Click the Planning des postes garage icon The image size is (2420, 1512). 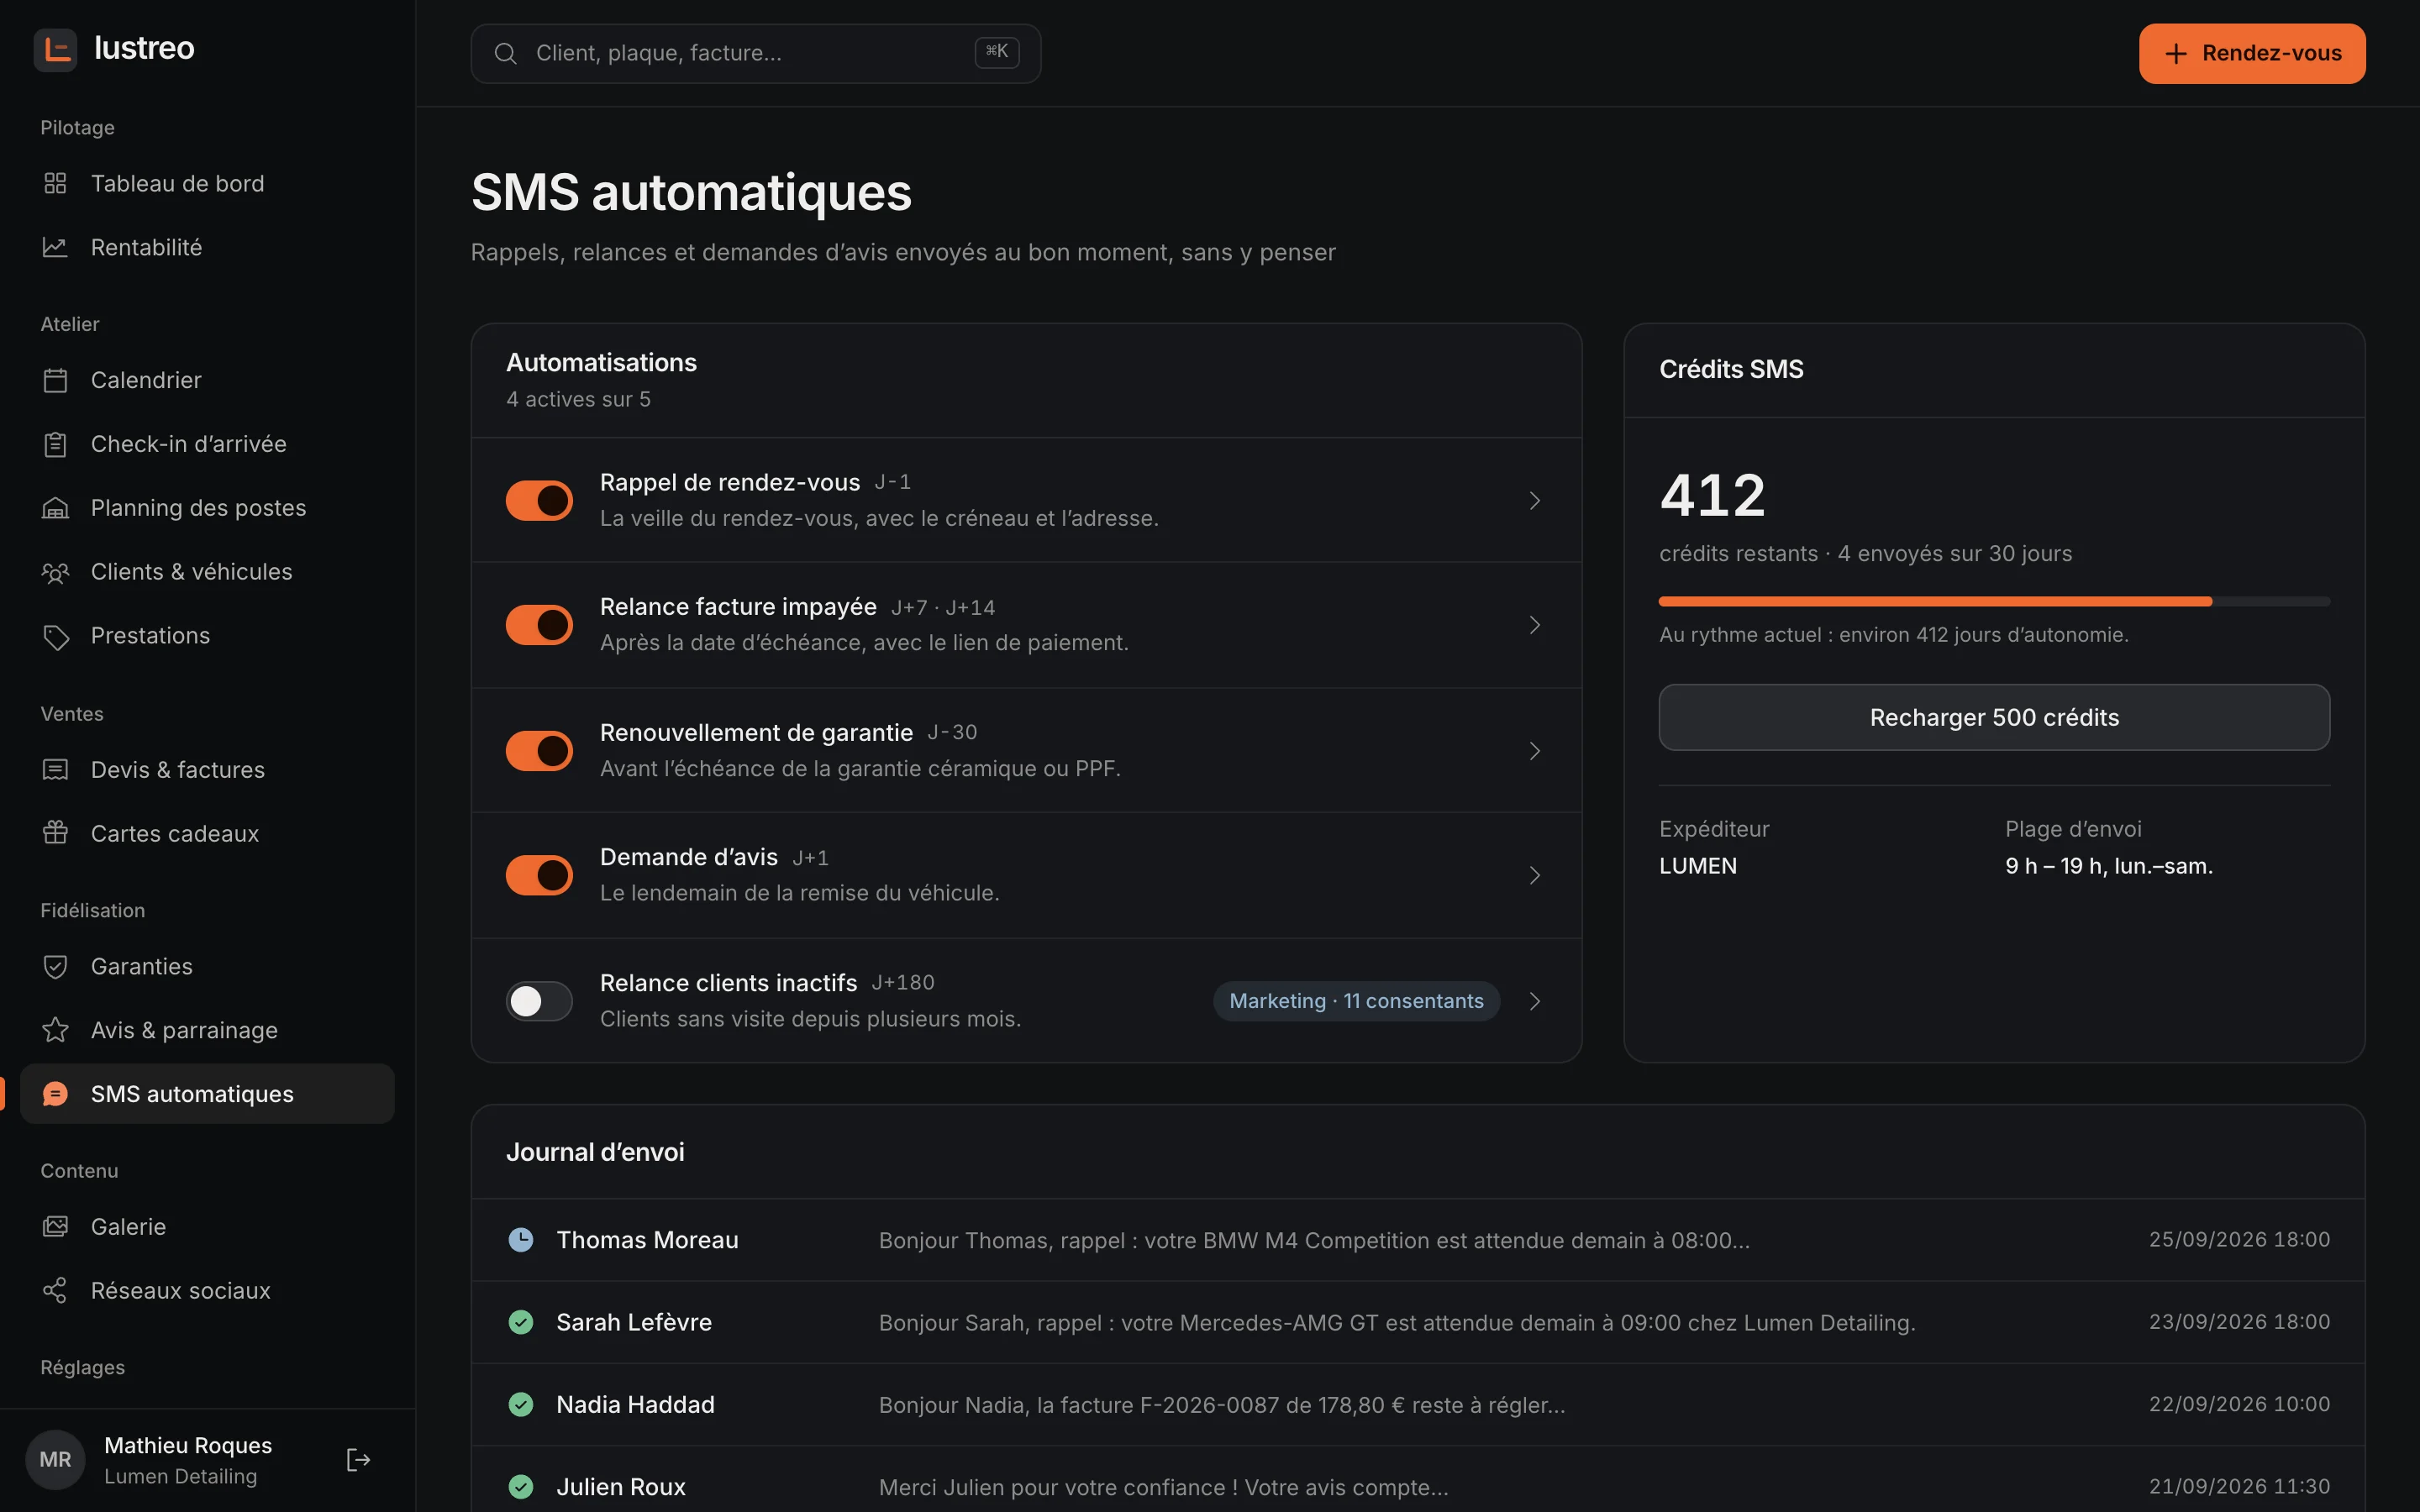point(55,509)
